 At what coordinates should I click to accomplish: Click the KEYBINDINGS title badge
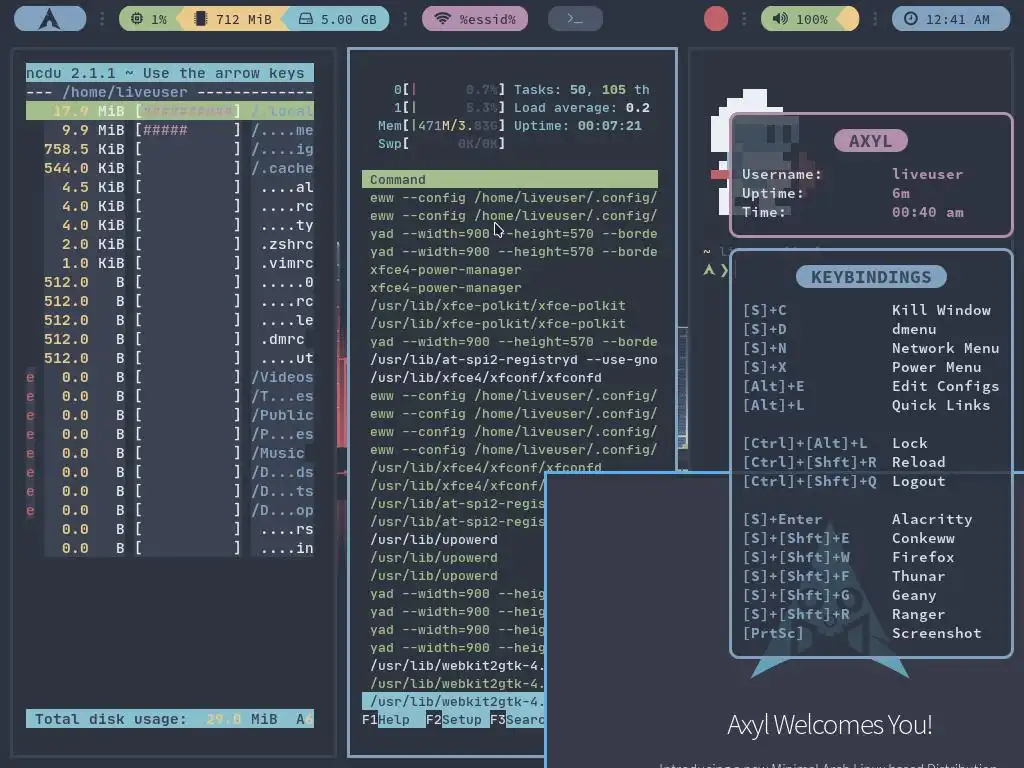pos(871,277)
